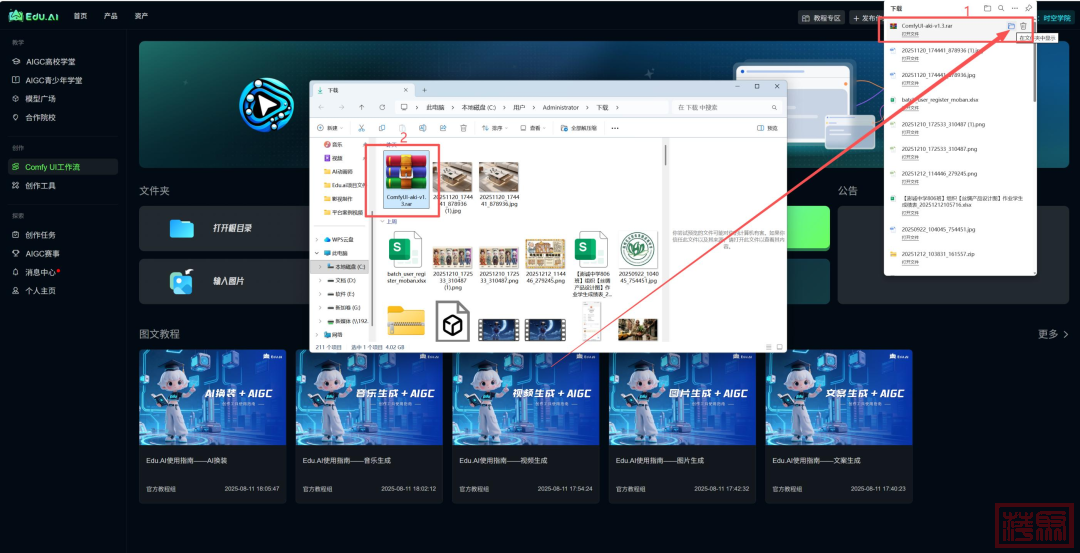
Task: Select the ComfyUI-aki-v1.3.rar file in Explorer
Action: (406, 181)
